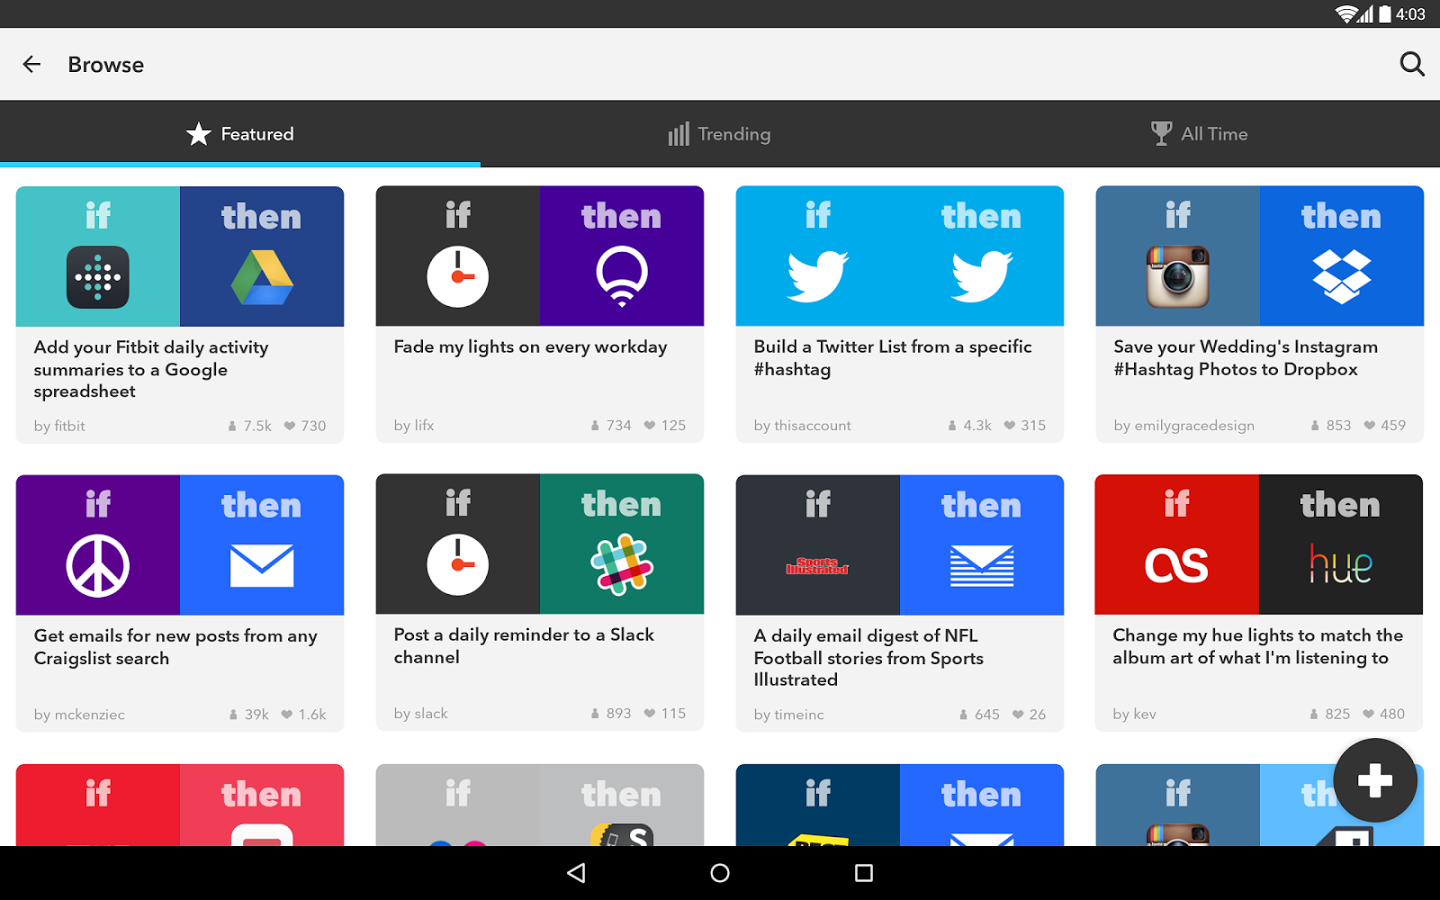Open search with the magnifier icon
The height and width of the screenshot is (900, 1440).
coord(1412,64)
